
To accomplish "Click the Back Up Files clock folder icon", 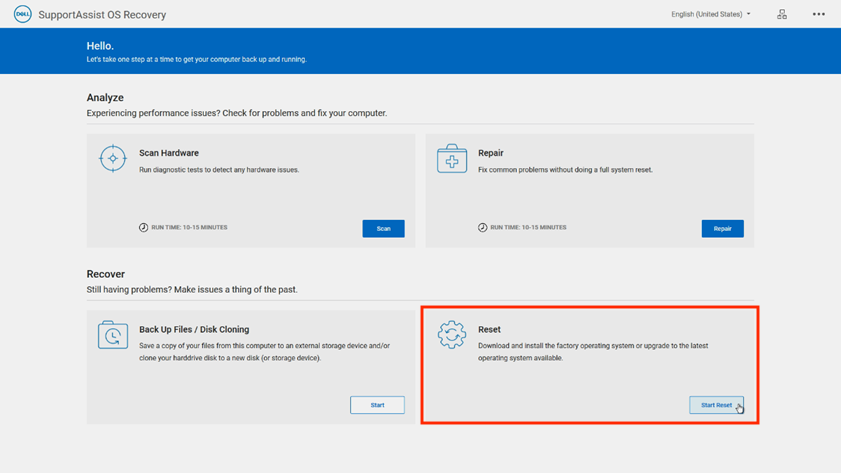I will coord(113,335).
